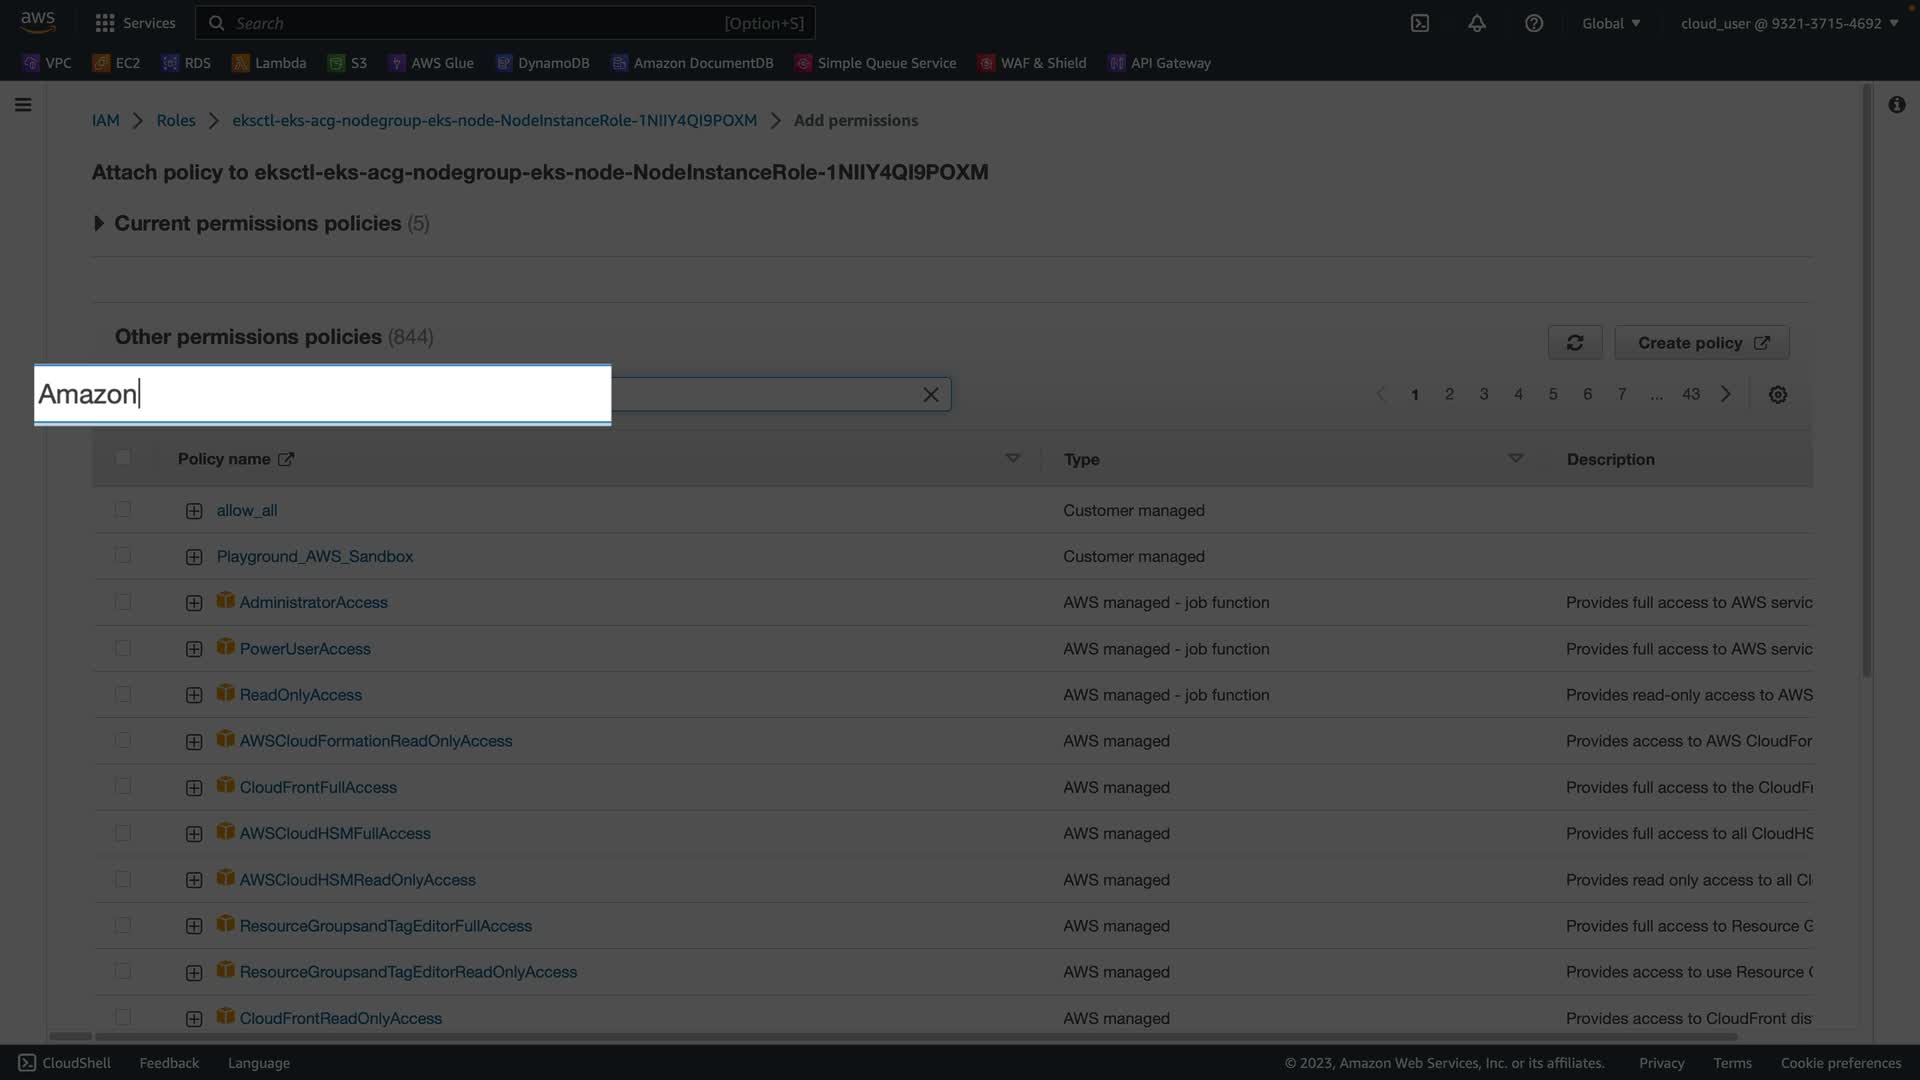Open the side navigation hamburger menu
Screen dimensions: 1920x1080
pos(23,105)
